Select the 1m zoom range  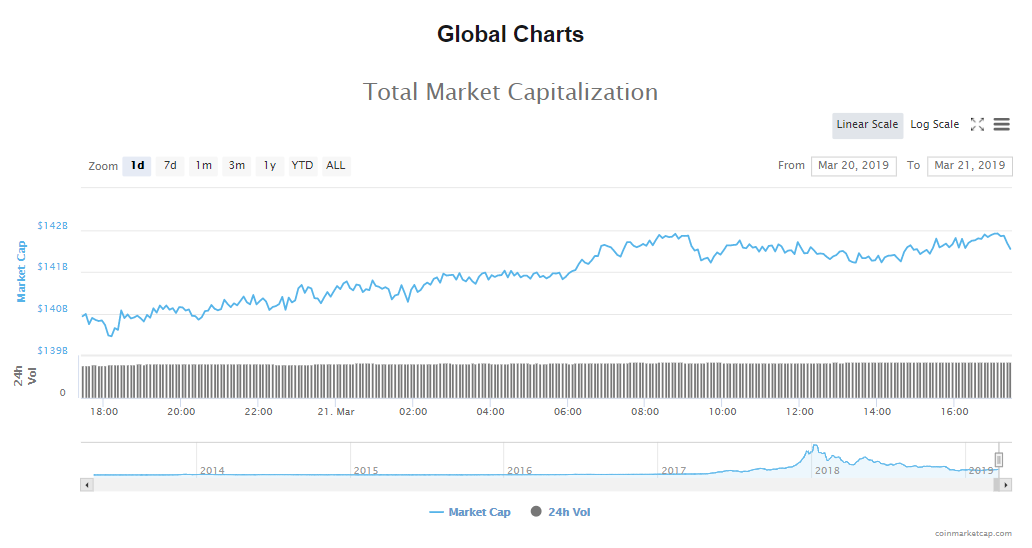[x=203, y=166]
